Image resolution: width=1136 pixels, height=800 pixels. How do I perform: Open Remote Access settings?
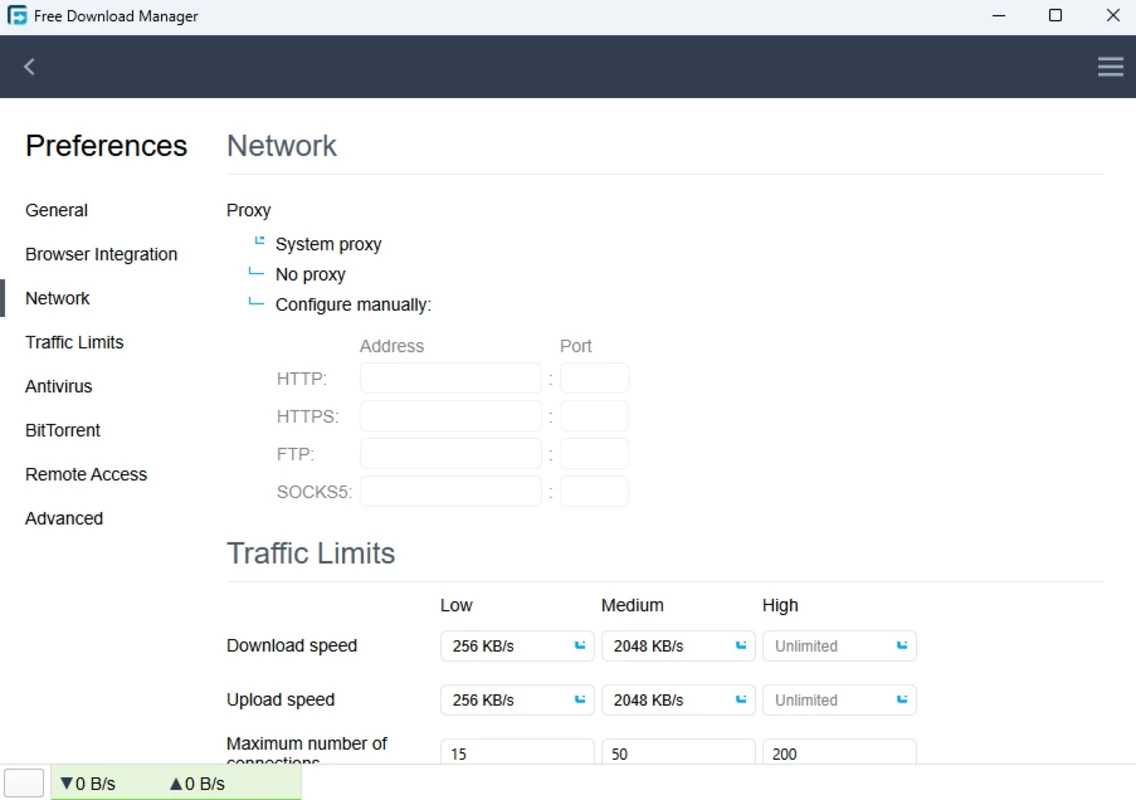[x=86, y=474]
